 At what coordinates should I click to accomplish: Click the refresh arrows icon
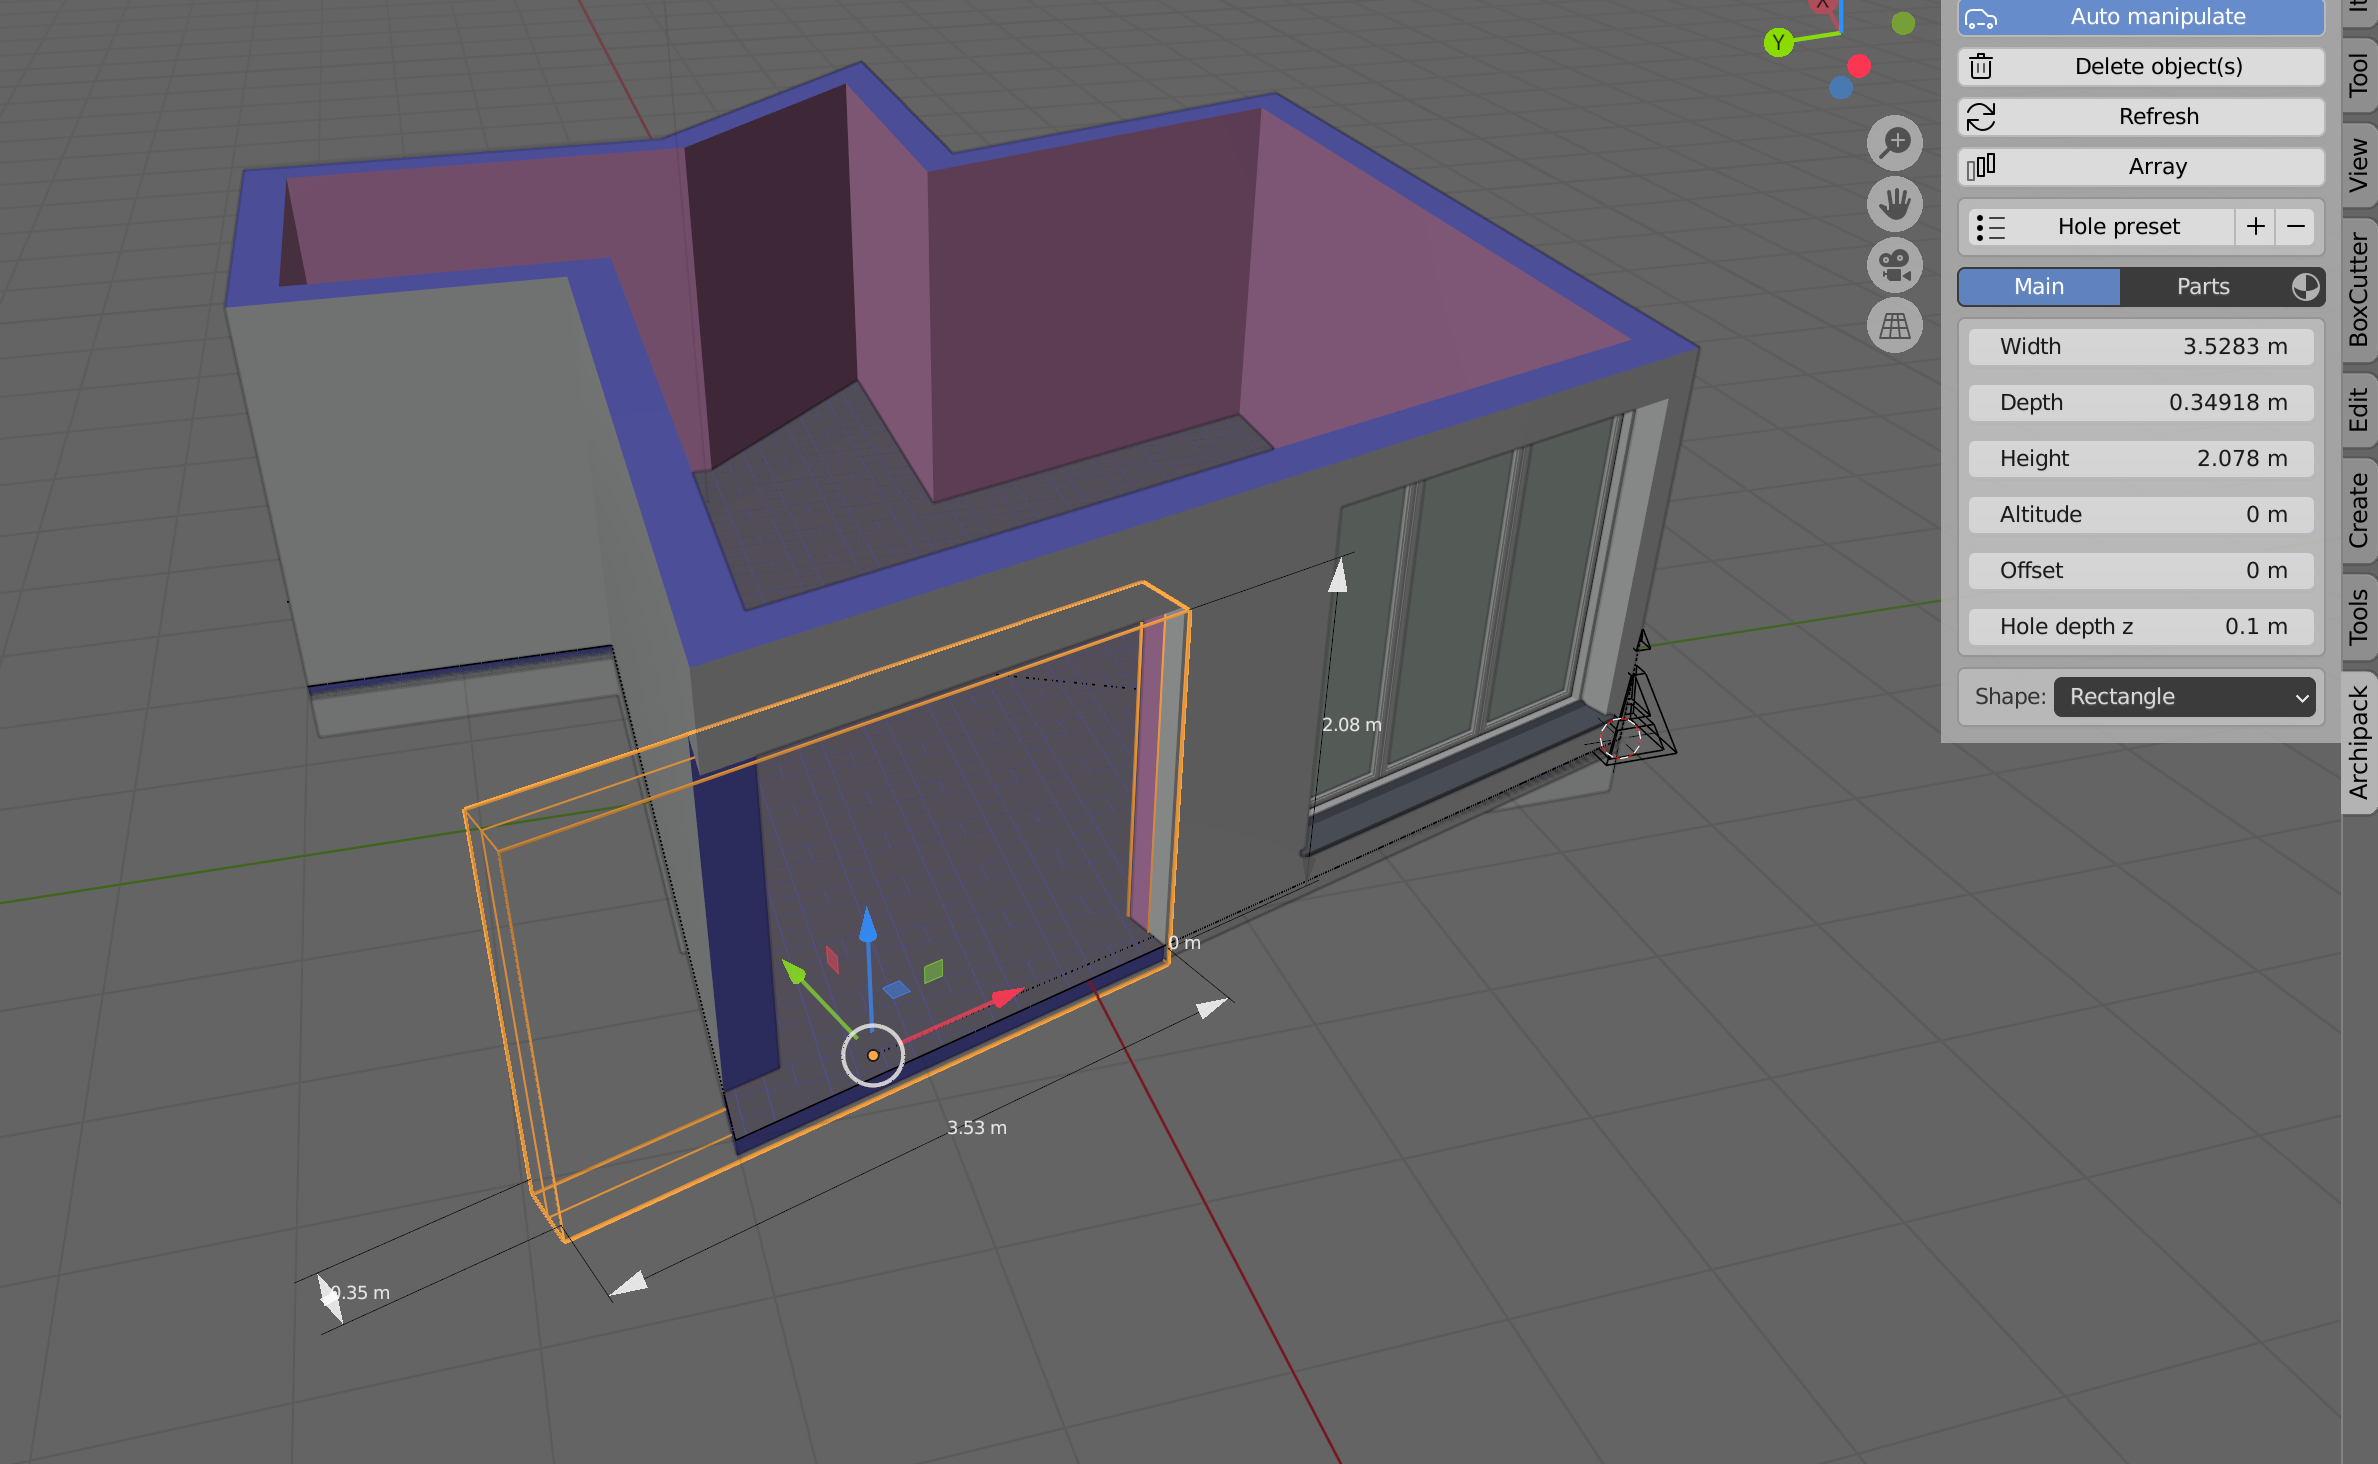(1980, 116)
